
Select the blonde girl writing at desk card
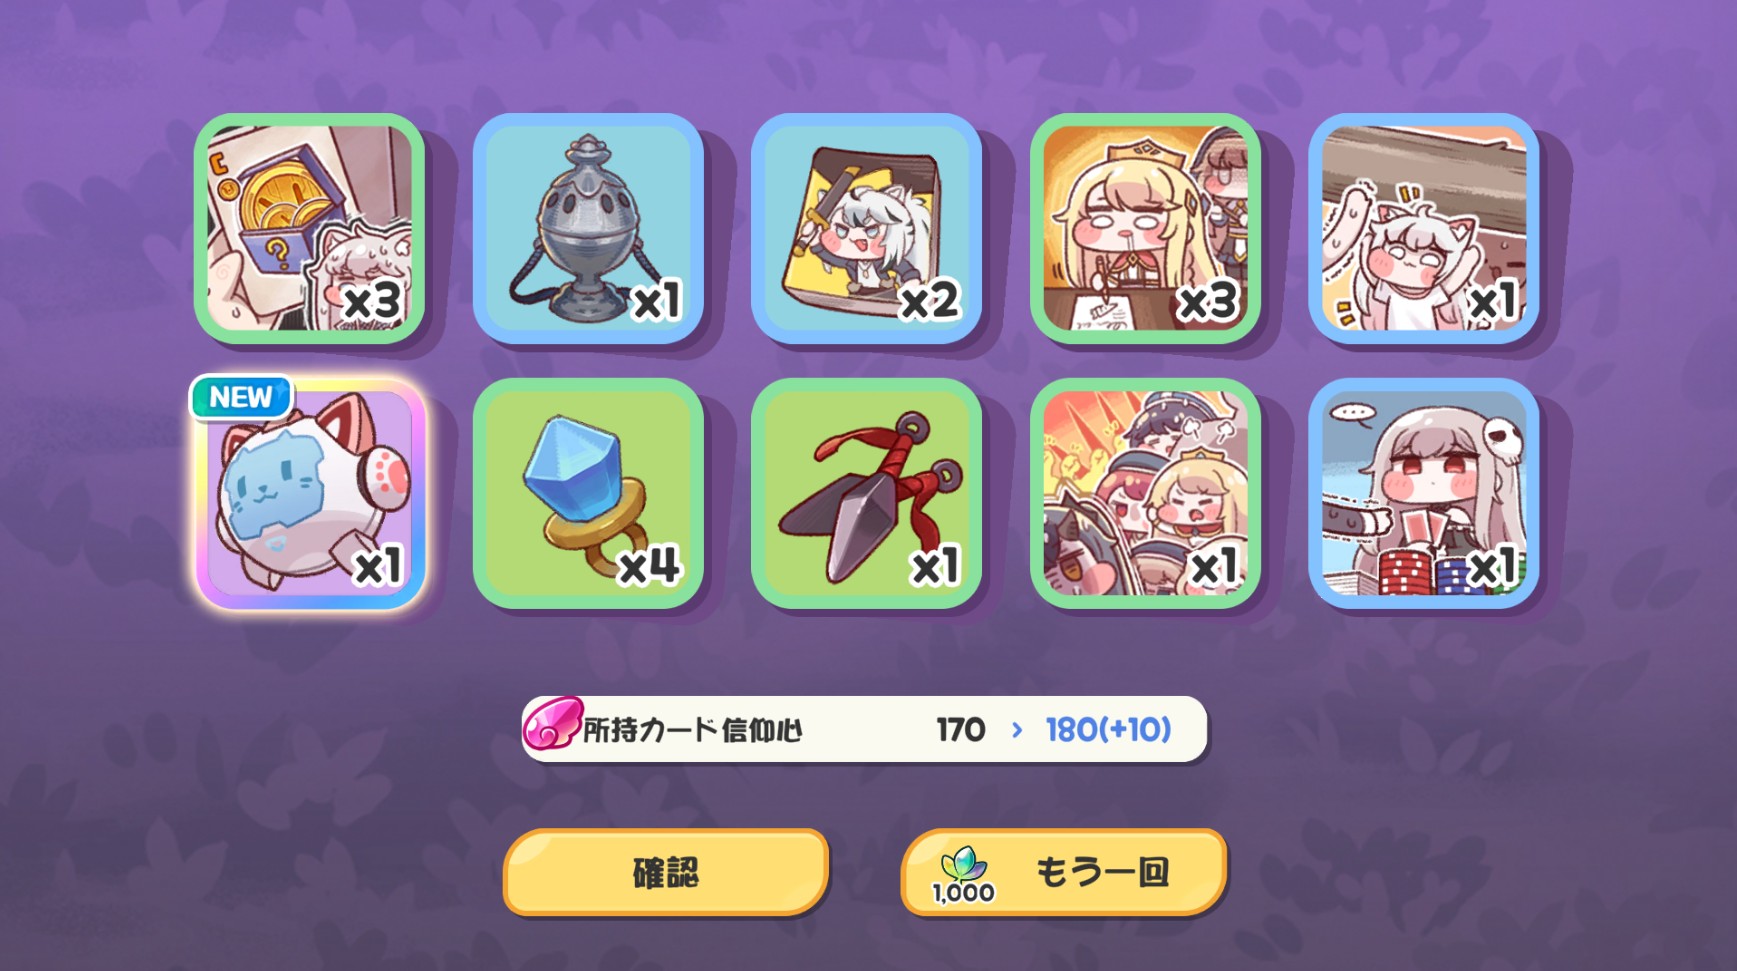(1145, 228)
